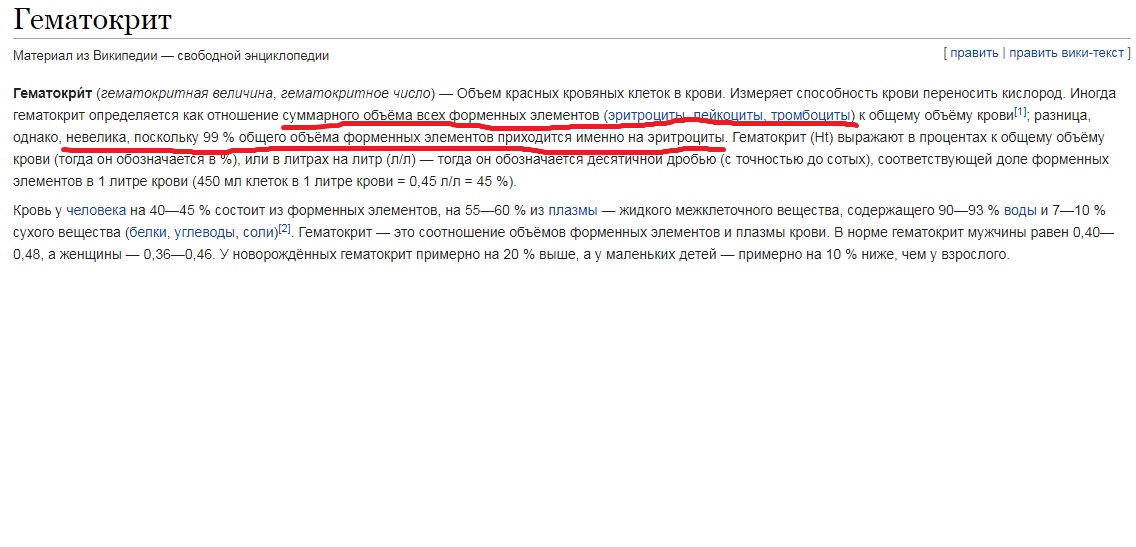Screen dimensions: 1136x547
Task: Go to the 'тромбоциты' article
Action: (x=810, y=115)
